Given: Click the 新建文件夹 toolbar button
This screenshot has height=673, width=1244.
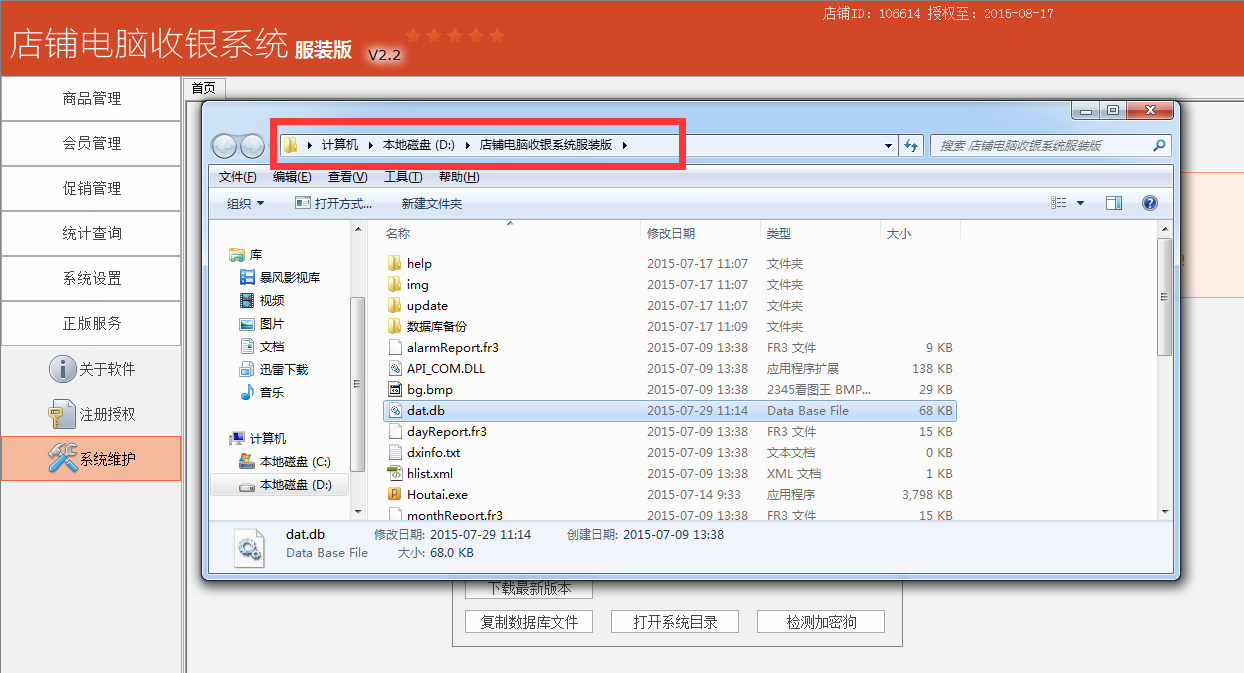Looking at the screenshot, I should [x=432, y=203].
